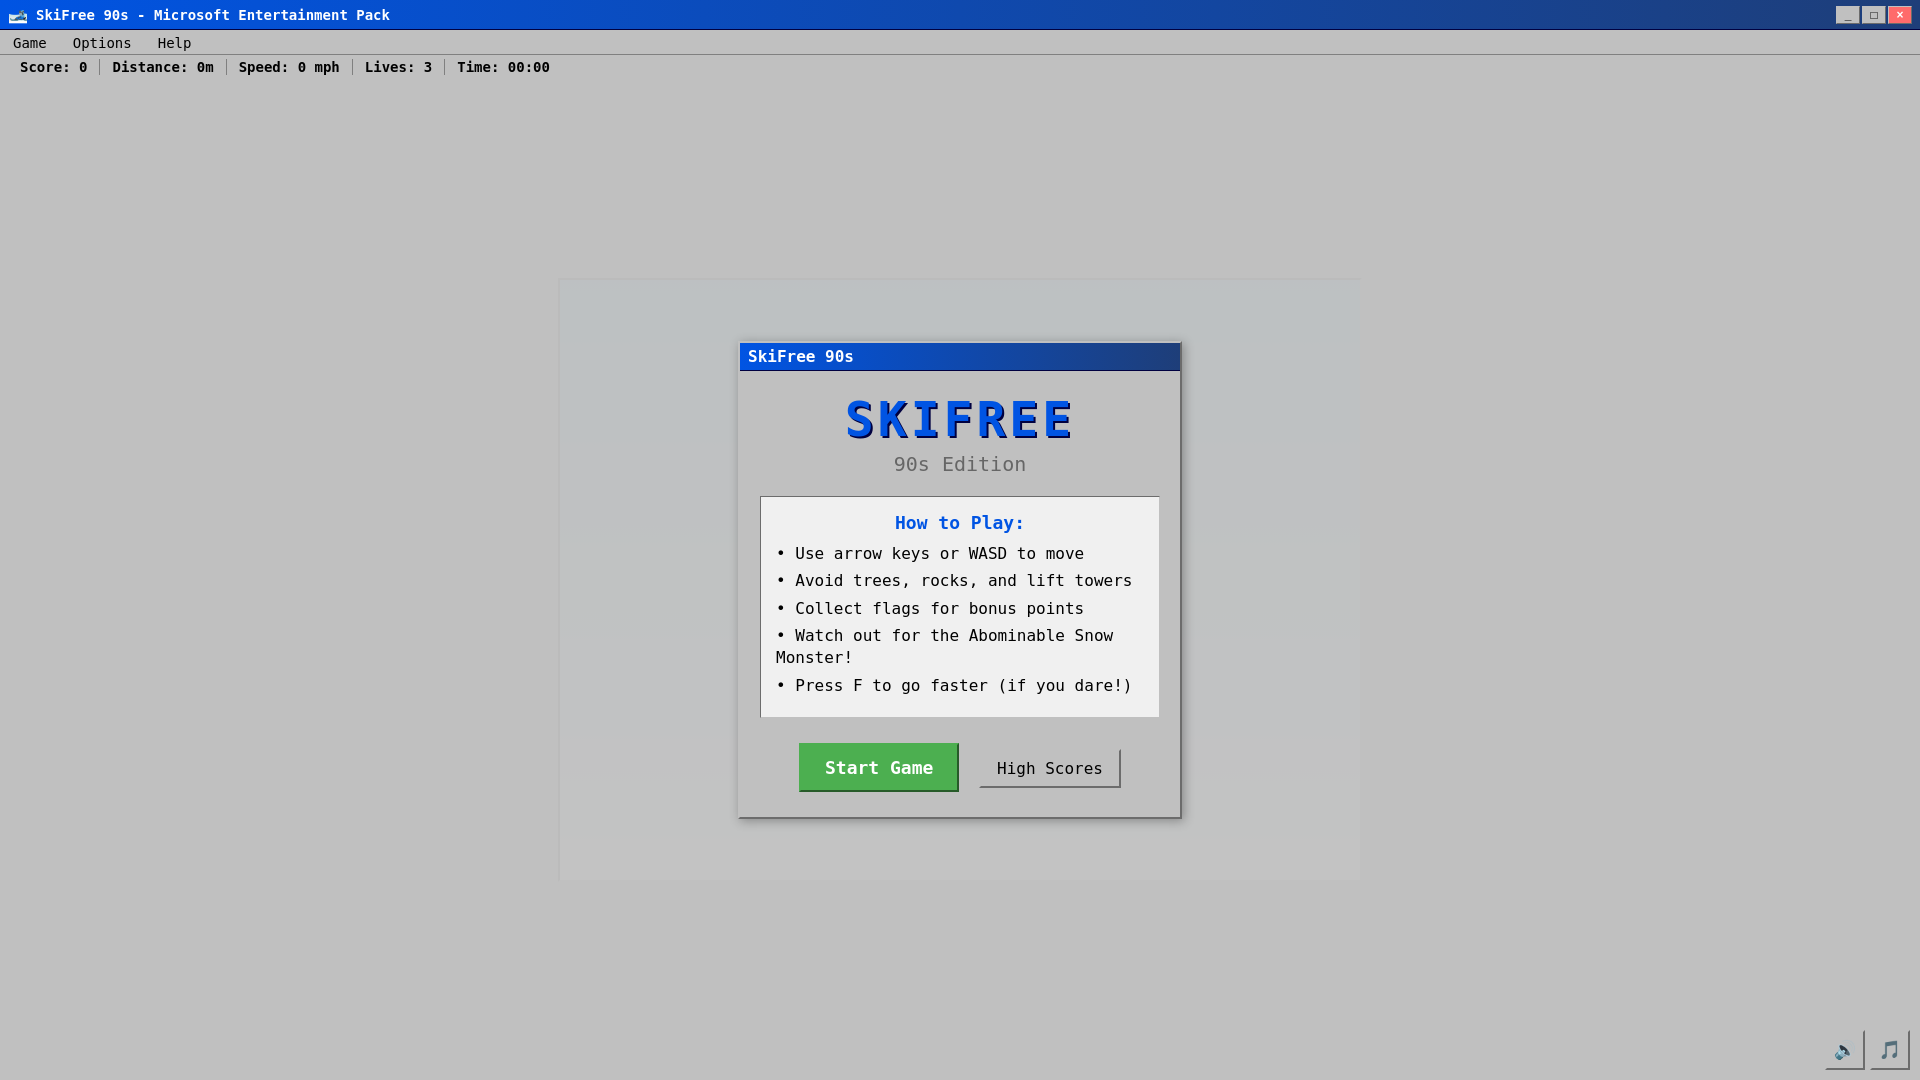
Task: Click 'Collect flags for bonus points'
Action: point(930,609)
